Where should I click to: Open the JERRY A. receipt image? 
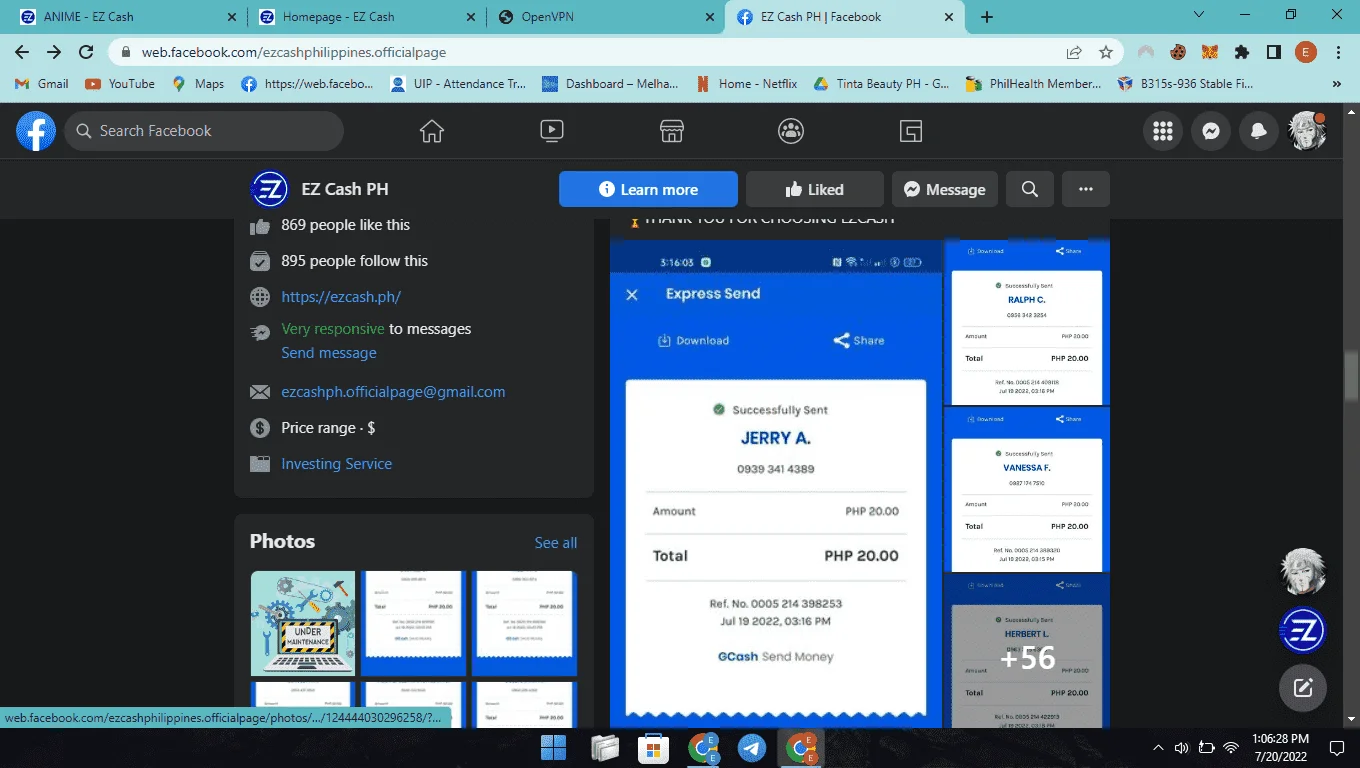click(776, 484)
